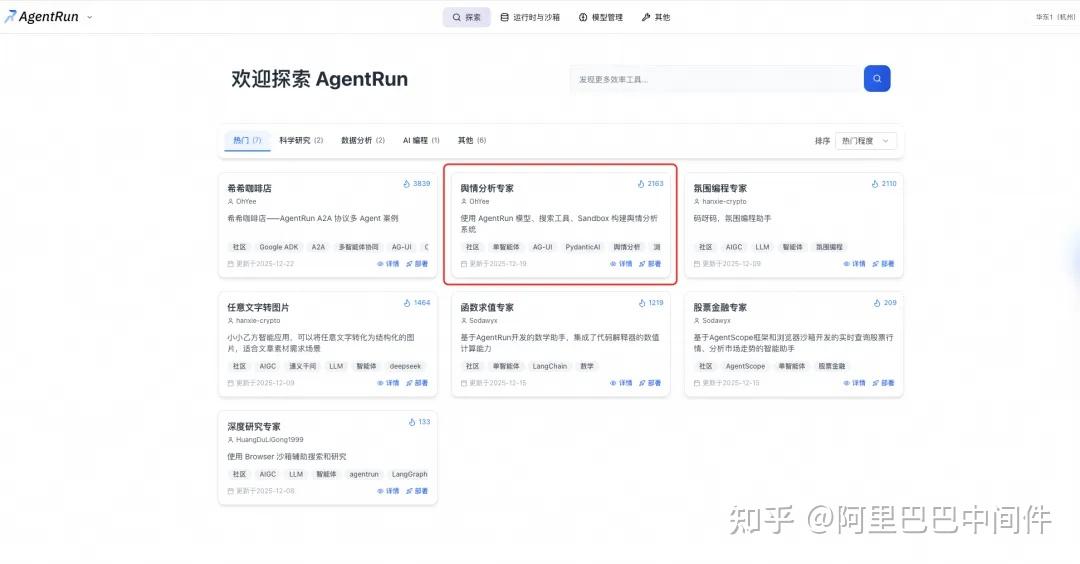
Task: Click 更新于2025-12-22 date on 希希咖啡店
Action: 261,264
